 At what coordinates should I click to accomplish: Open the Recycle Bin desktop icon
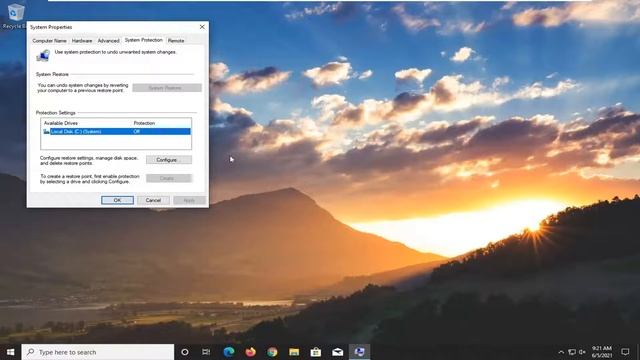[x=15, y=16]
